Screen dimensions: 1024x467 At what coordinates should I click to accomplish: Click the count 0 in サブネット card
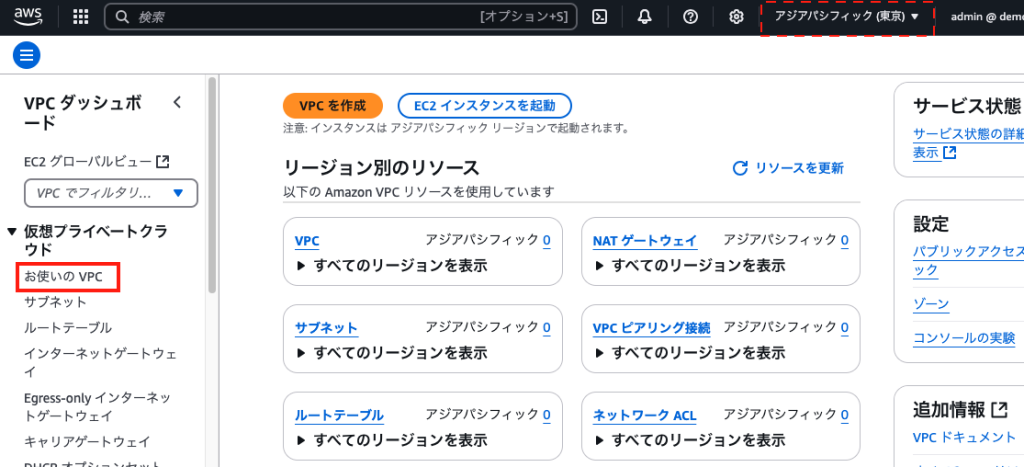[547, 327]
